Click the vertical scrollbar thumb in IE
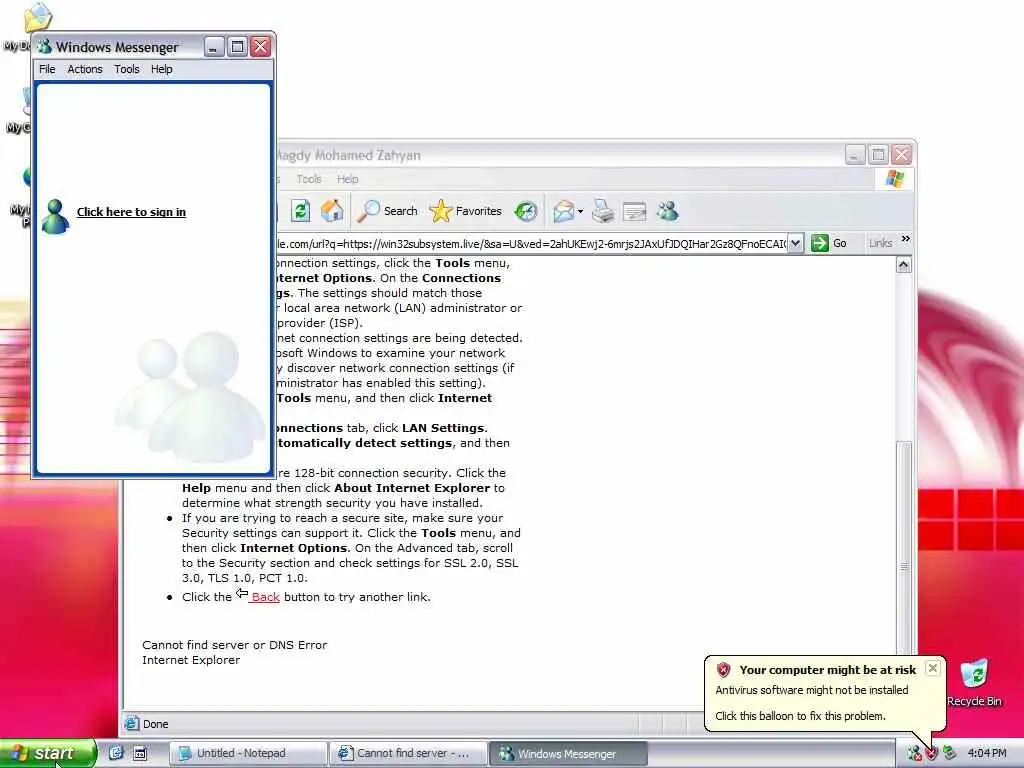 coord(904,549)
